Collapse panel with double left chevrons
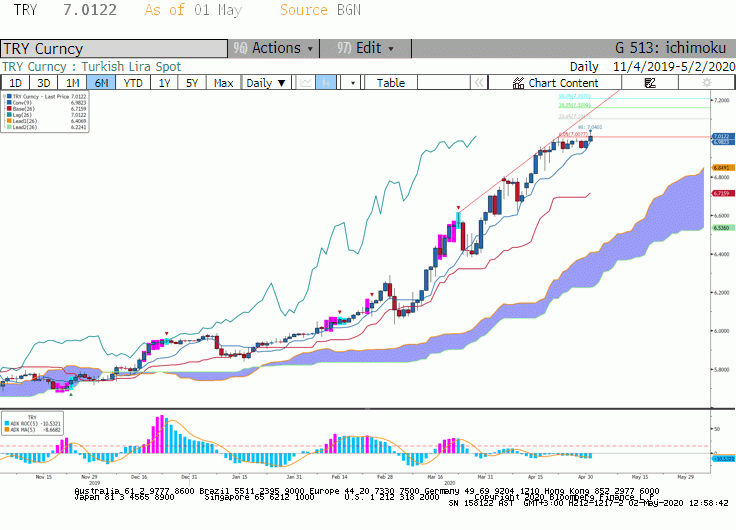The width and height of the screenshot is (736, 530). pyautogui.click(x=479, y=83)
